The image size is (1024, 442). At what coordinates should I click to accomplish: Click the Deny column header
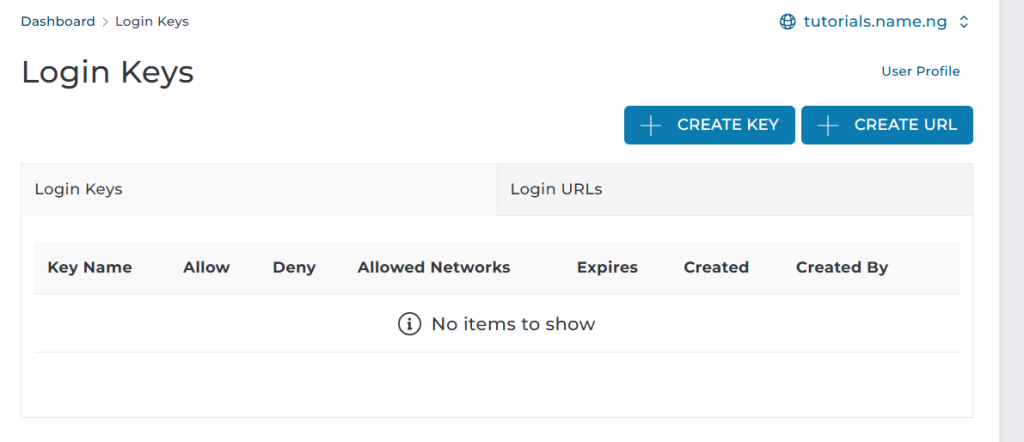(294, 267)
